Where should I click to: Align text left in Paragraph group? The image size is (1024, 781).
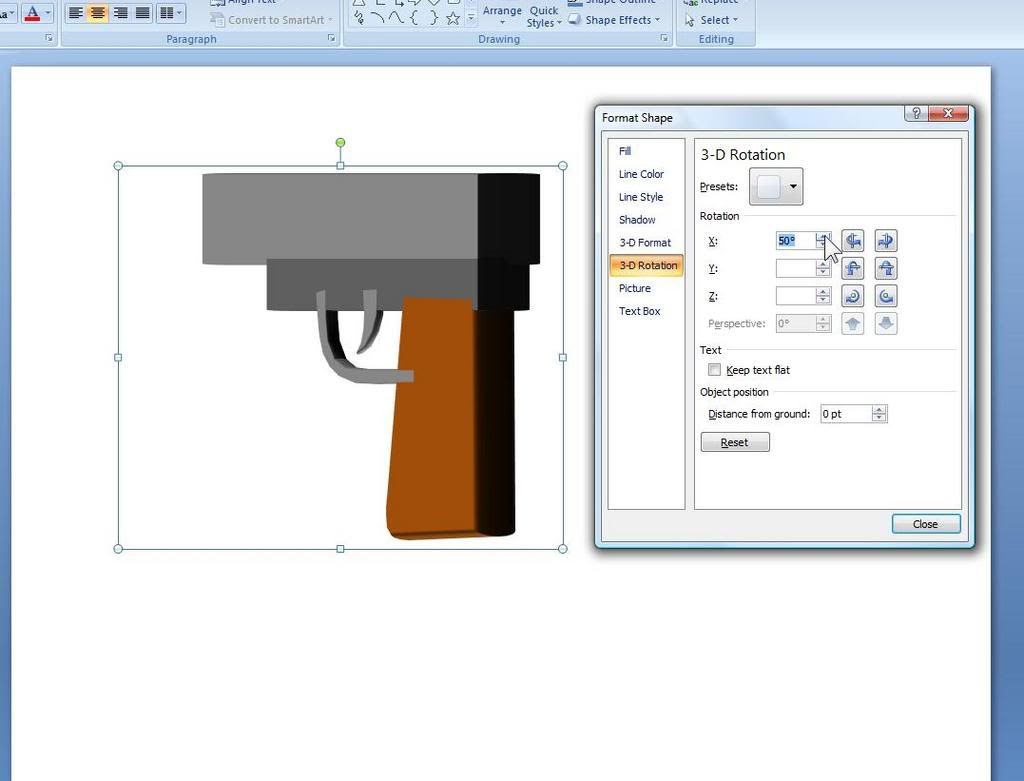(76, 12)
